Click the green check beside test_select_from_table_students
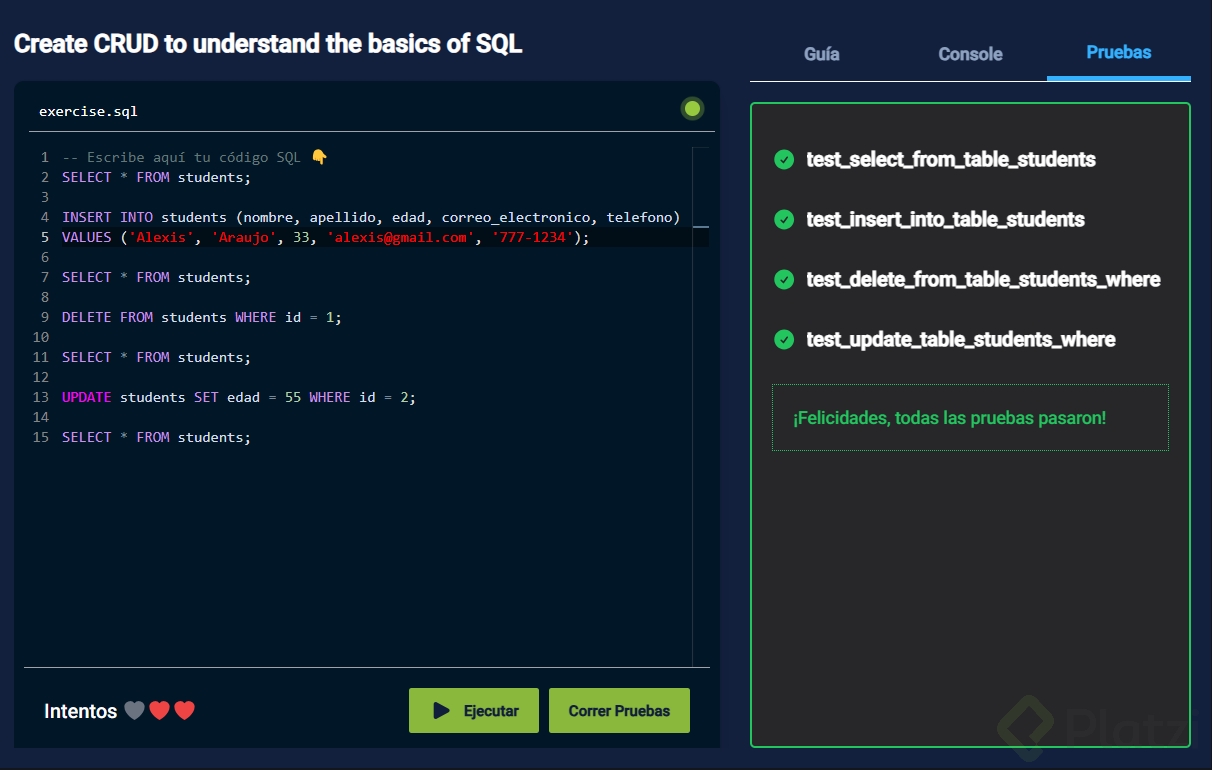This screenshot has width=1212, height=770. coord(784,160)
